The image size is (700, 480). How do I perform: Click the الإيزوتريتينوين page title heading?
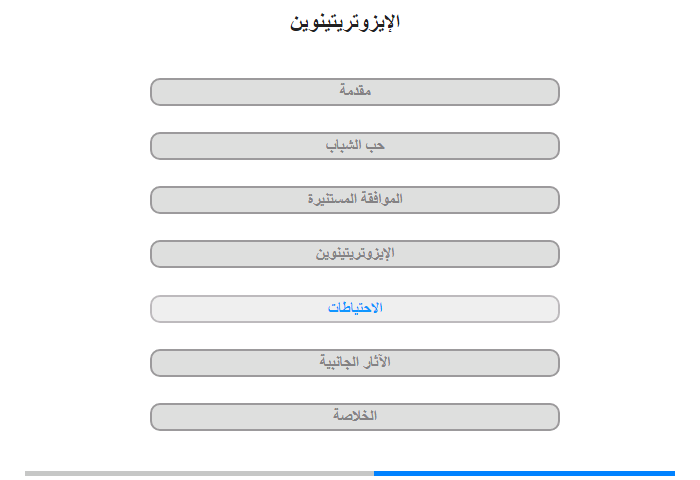point(345,22)
